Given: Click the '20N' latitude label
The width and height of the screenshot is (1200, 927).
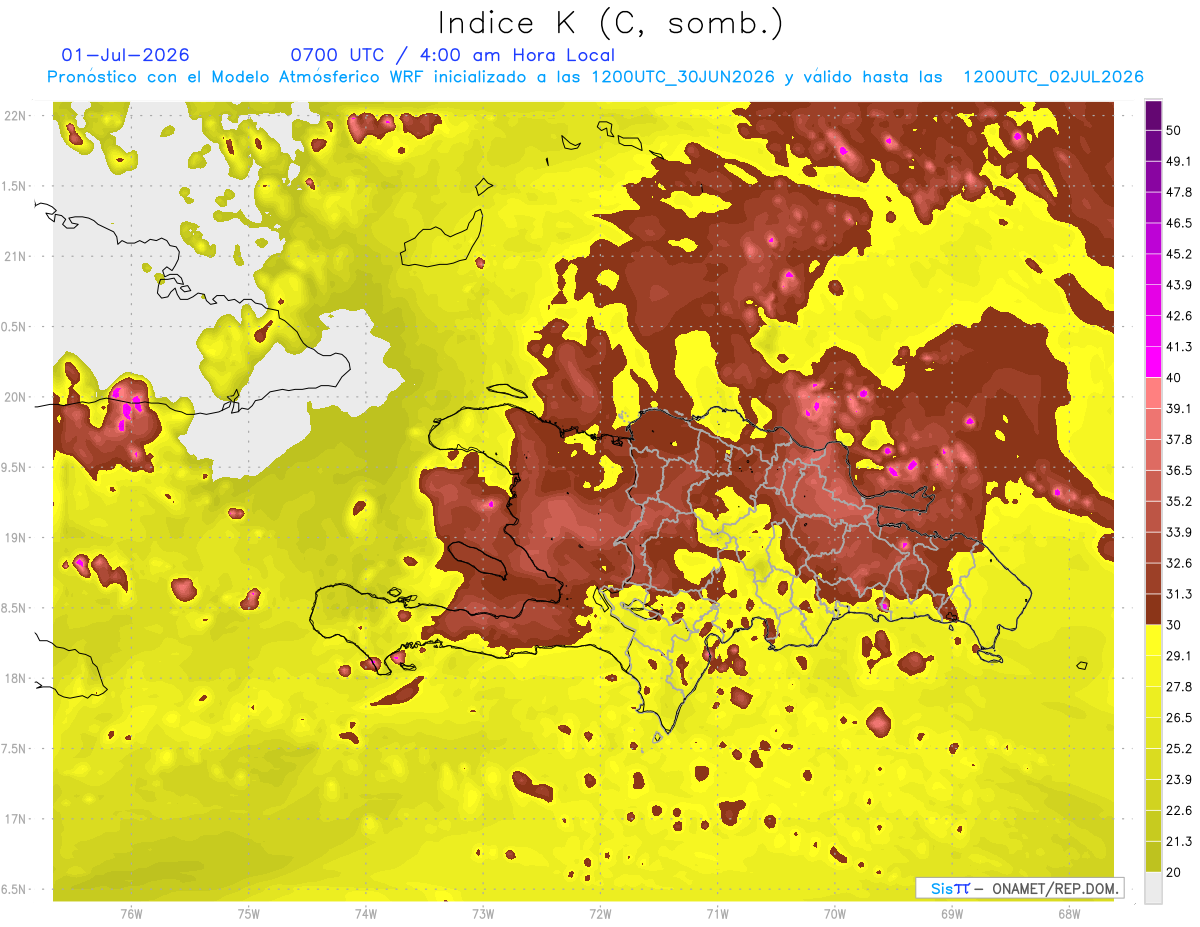Looking at the screenshot, I should tap(17, 397).
